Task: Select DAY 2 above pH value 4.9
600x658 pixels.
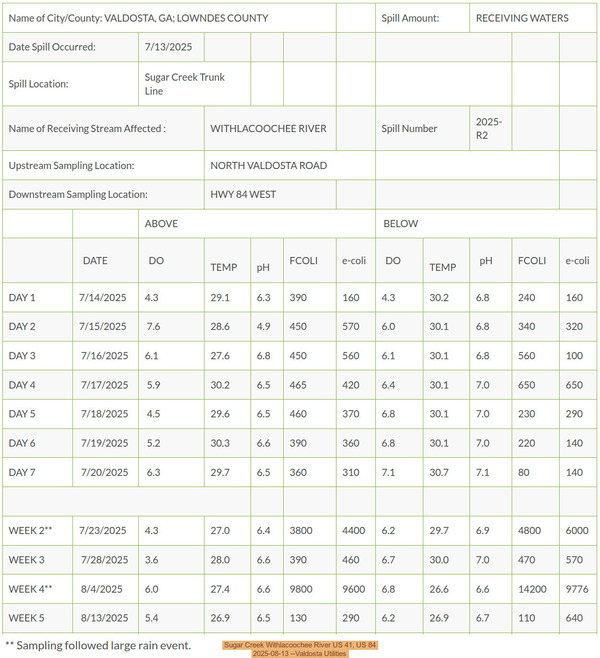Action: 263,326
